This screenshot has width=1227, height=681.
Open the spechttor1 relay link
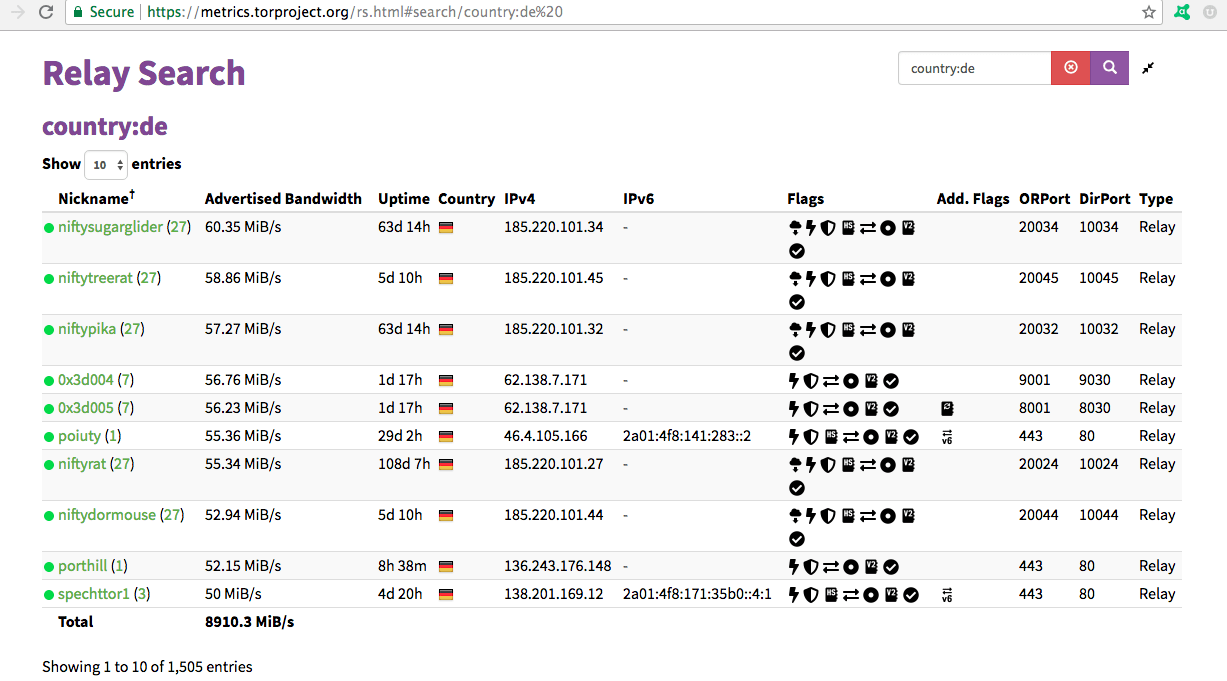coord(94,594)
